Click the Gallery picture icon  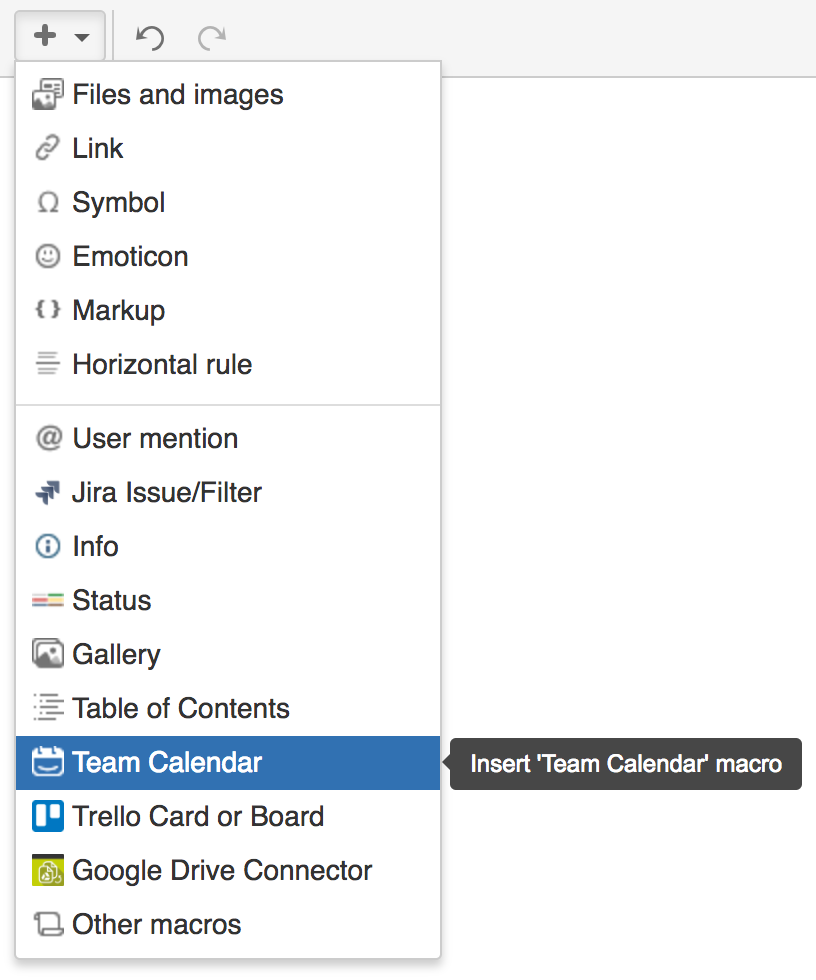48,655
